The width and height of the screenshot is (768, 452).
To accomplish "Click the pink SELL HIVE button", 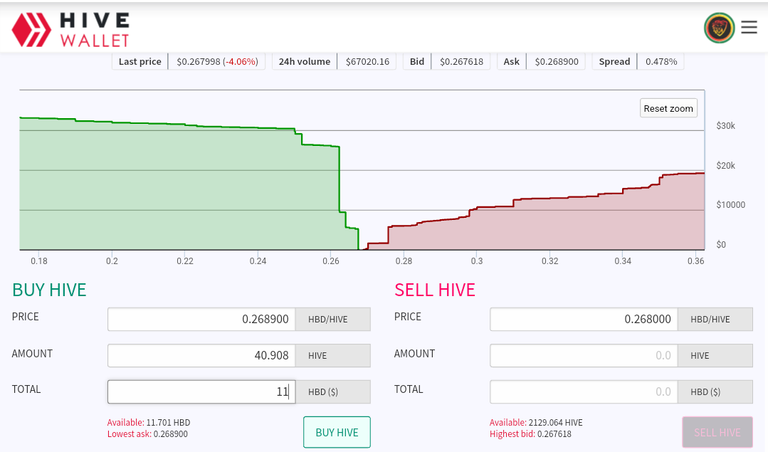I will pos(717,432).
